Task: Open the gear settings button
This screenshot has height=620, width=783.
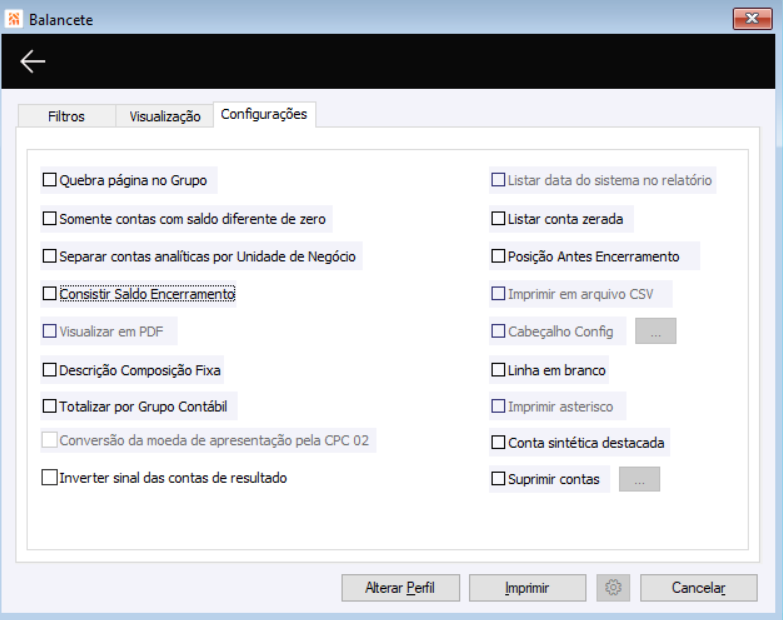Action: pos(613,588)
